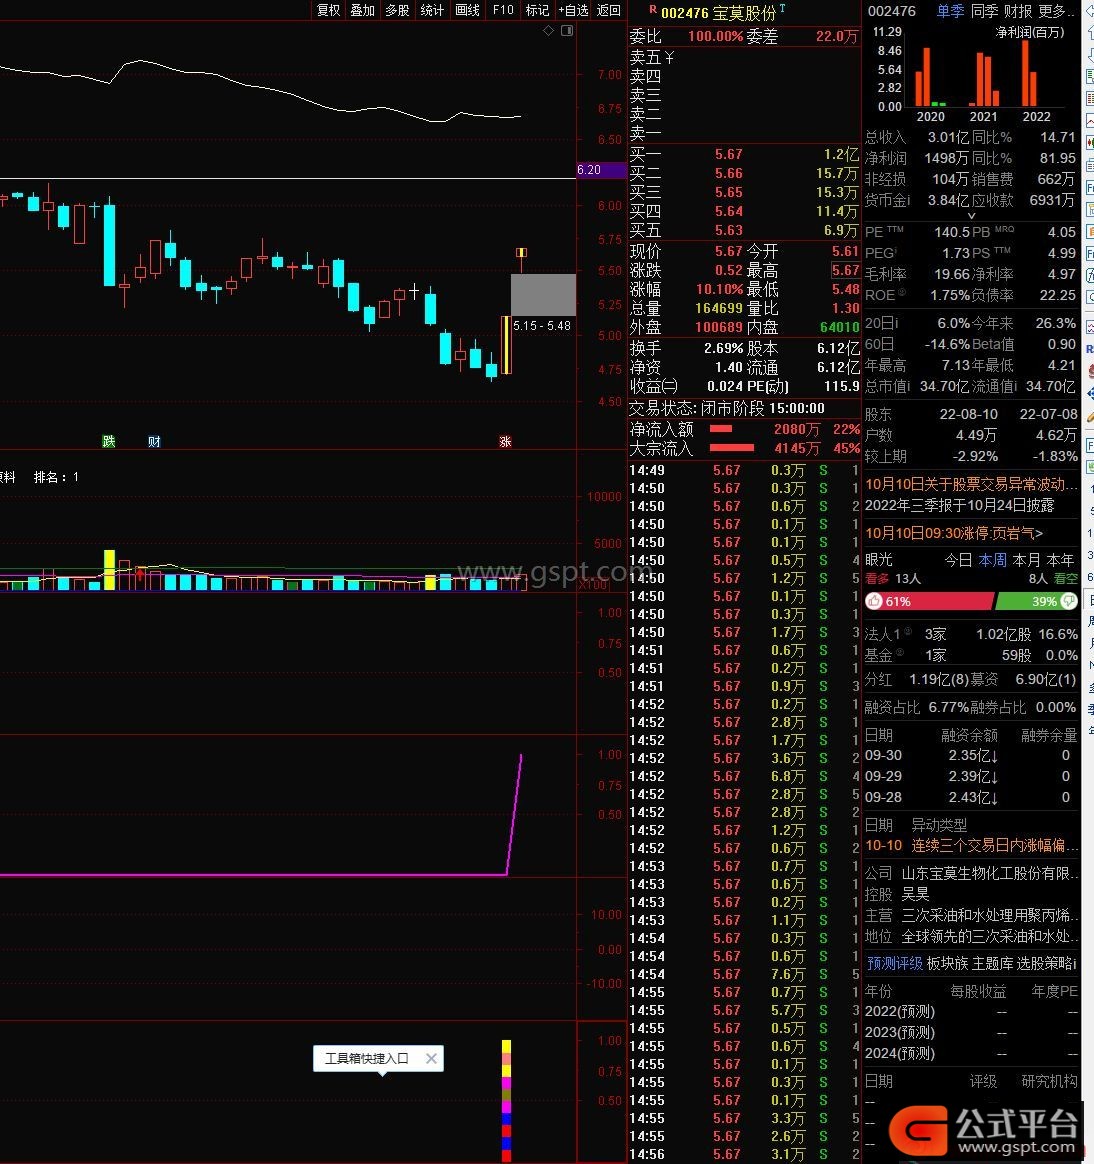
Task: Click the 返回 back button
Action: (609, 10)
